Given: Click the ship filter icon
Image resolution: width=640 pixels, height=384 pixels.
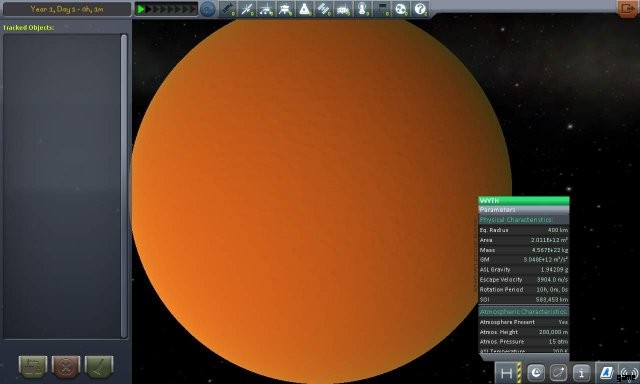Looking at the screenshot, I should click(305, 9).
